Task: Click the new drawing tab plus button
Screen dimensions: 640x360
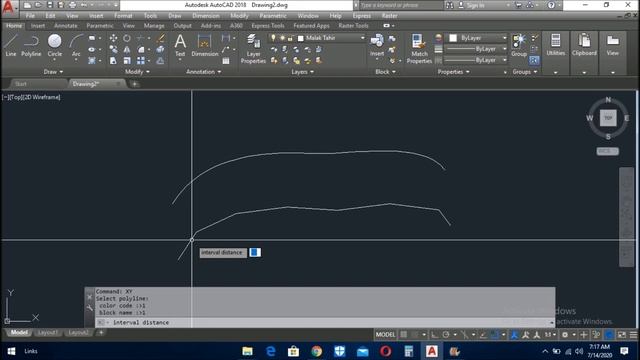Action: coord(135,84)
